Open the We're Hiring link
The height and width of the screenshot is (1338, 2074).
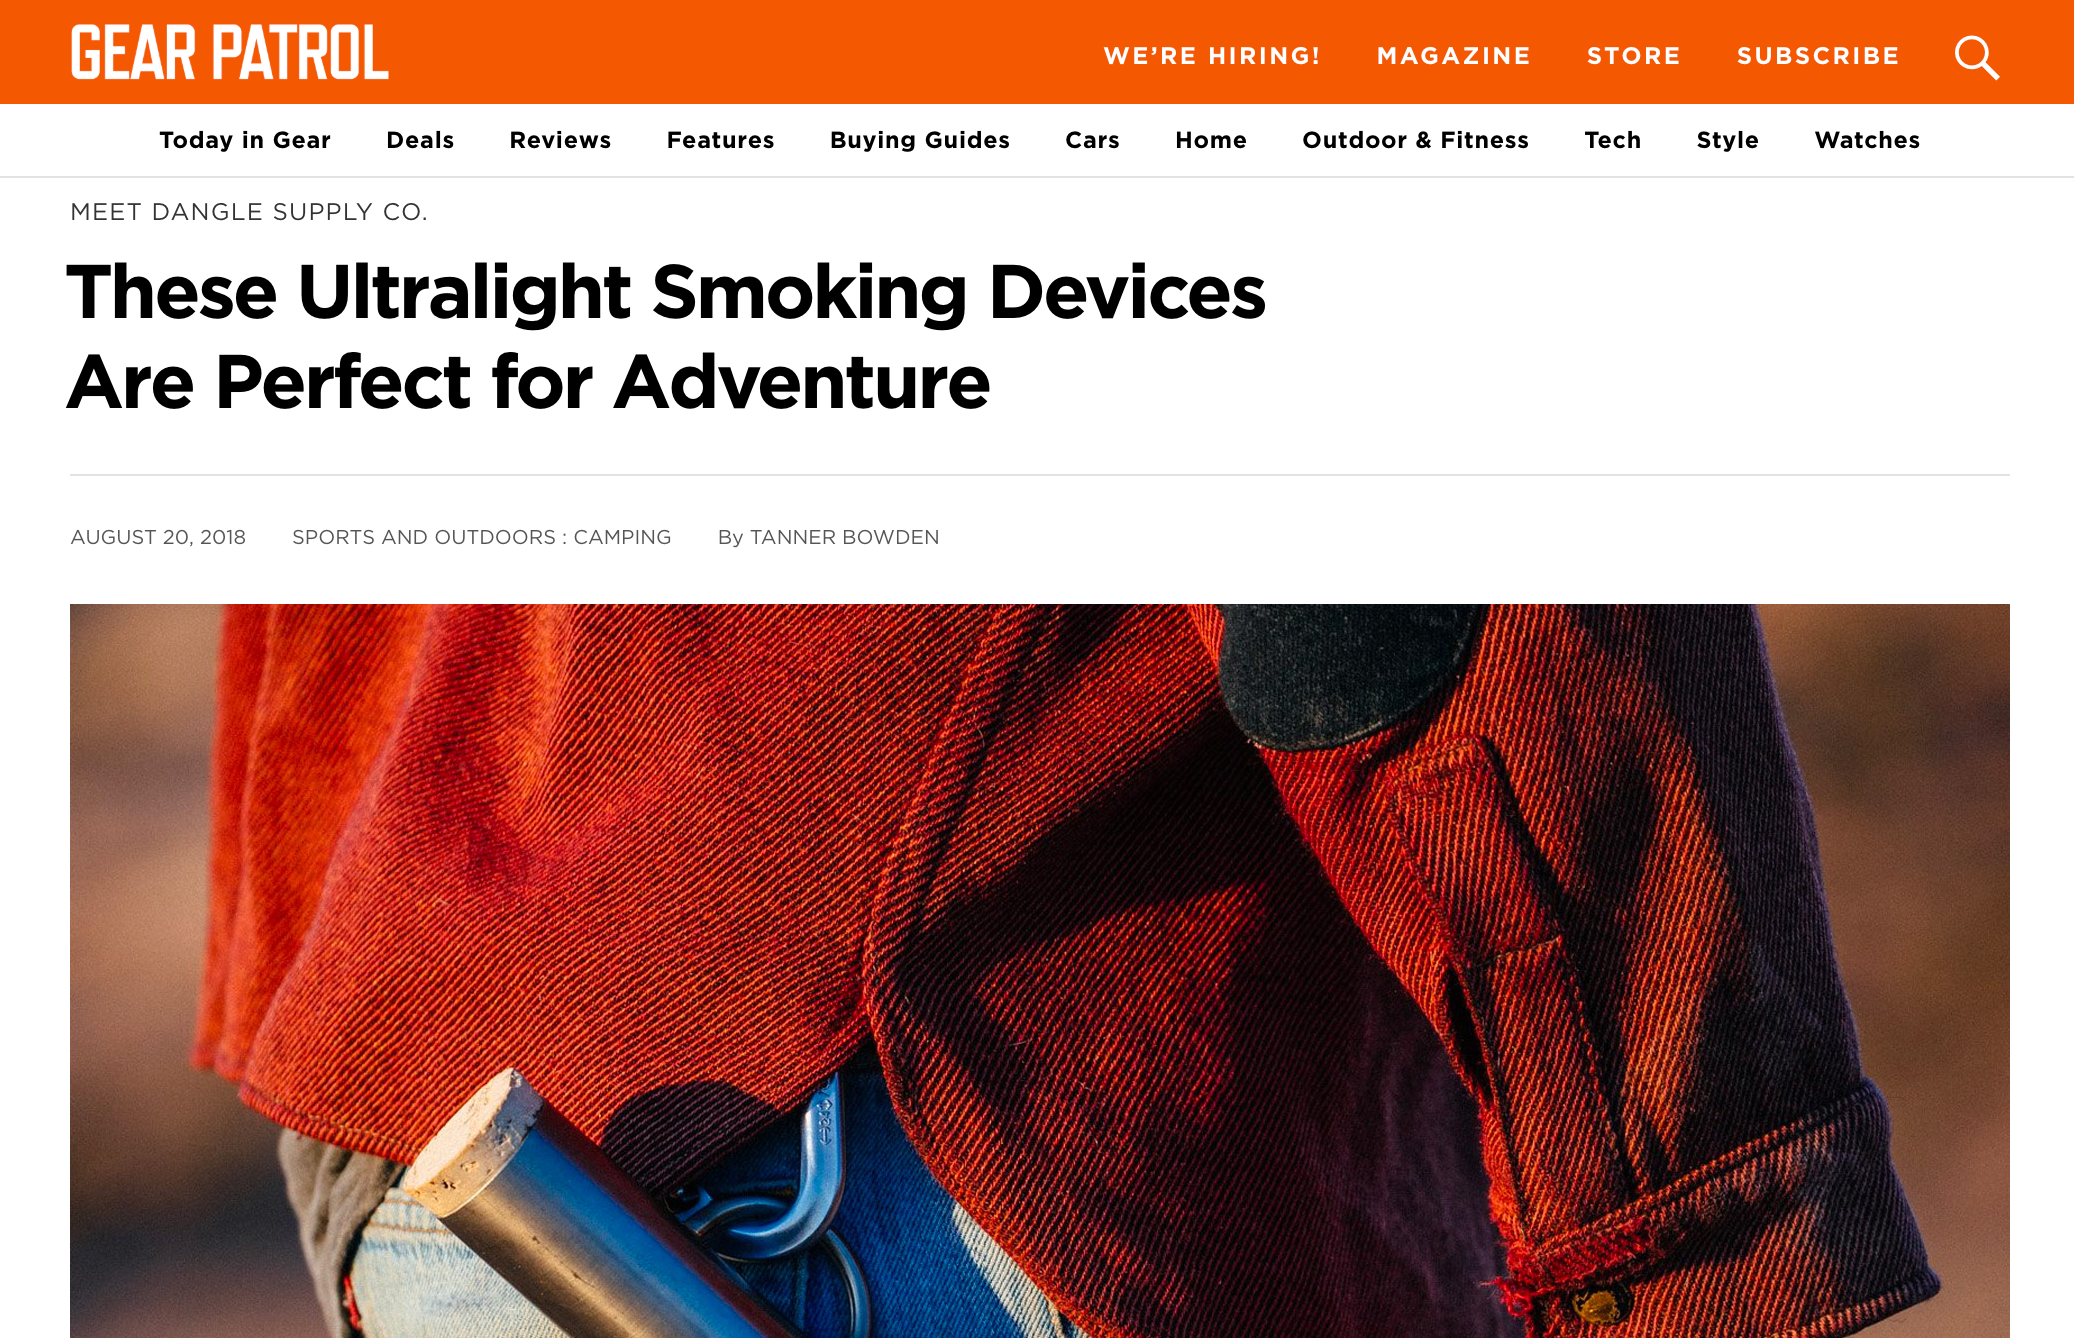pyautogui.click(x=1212, y=56)
